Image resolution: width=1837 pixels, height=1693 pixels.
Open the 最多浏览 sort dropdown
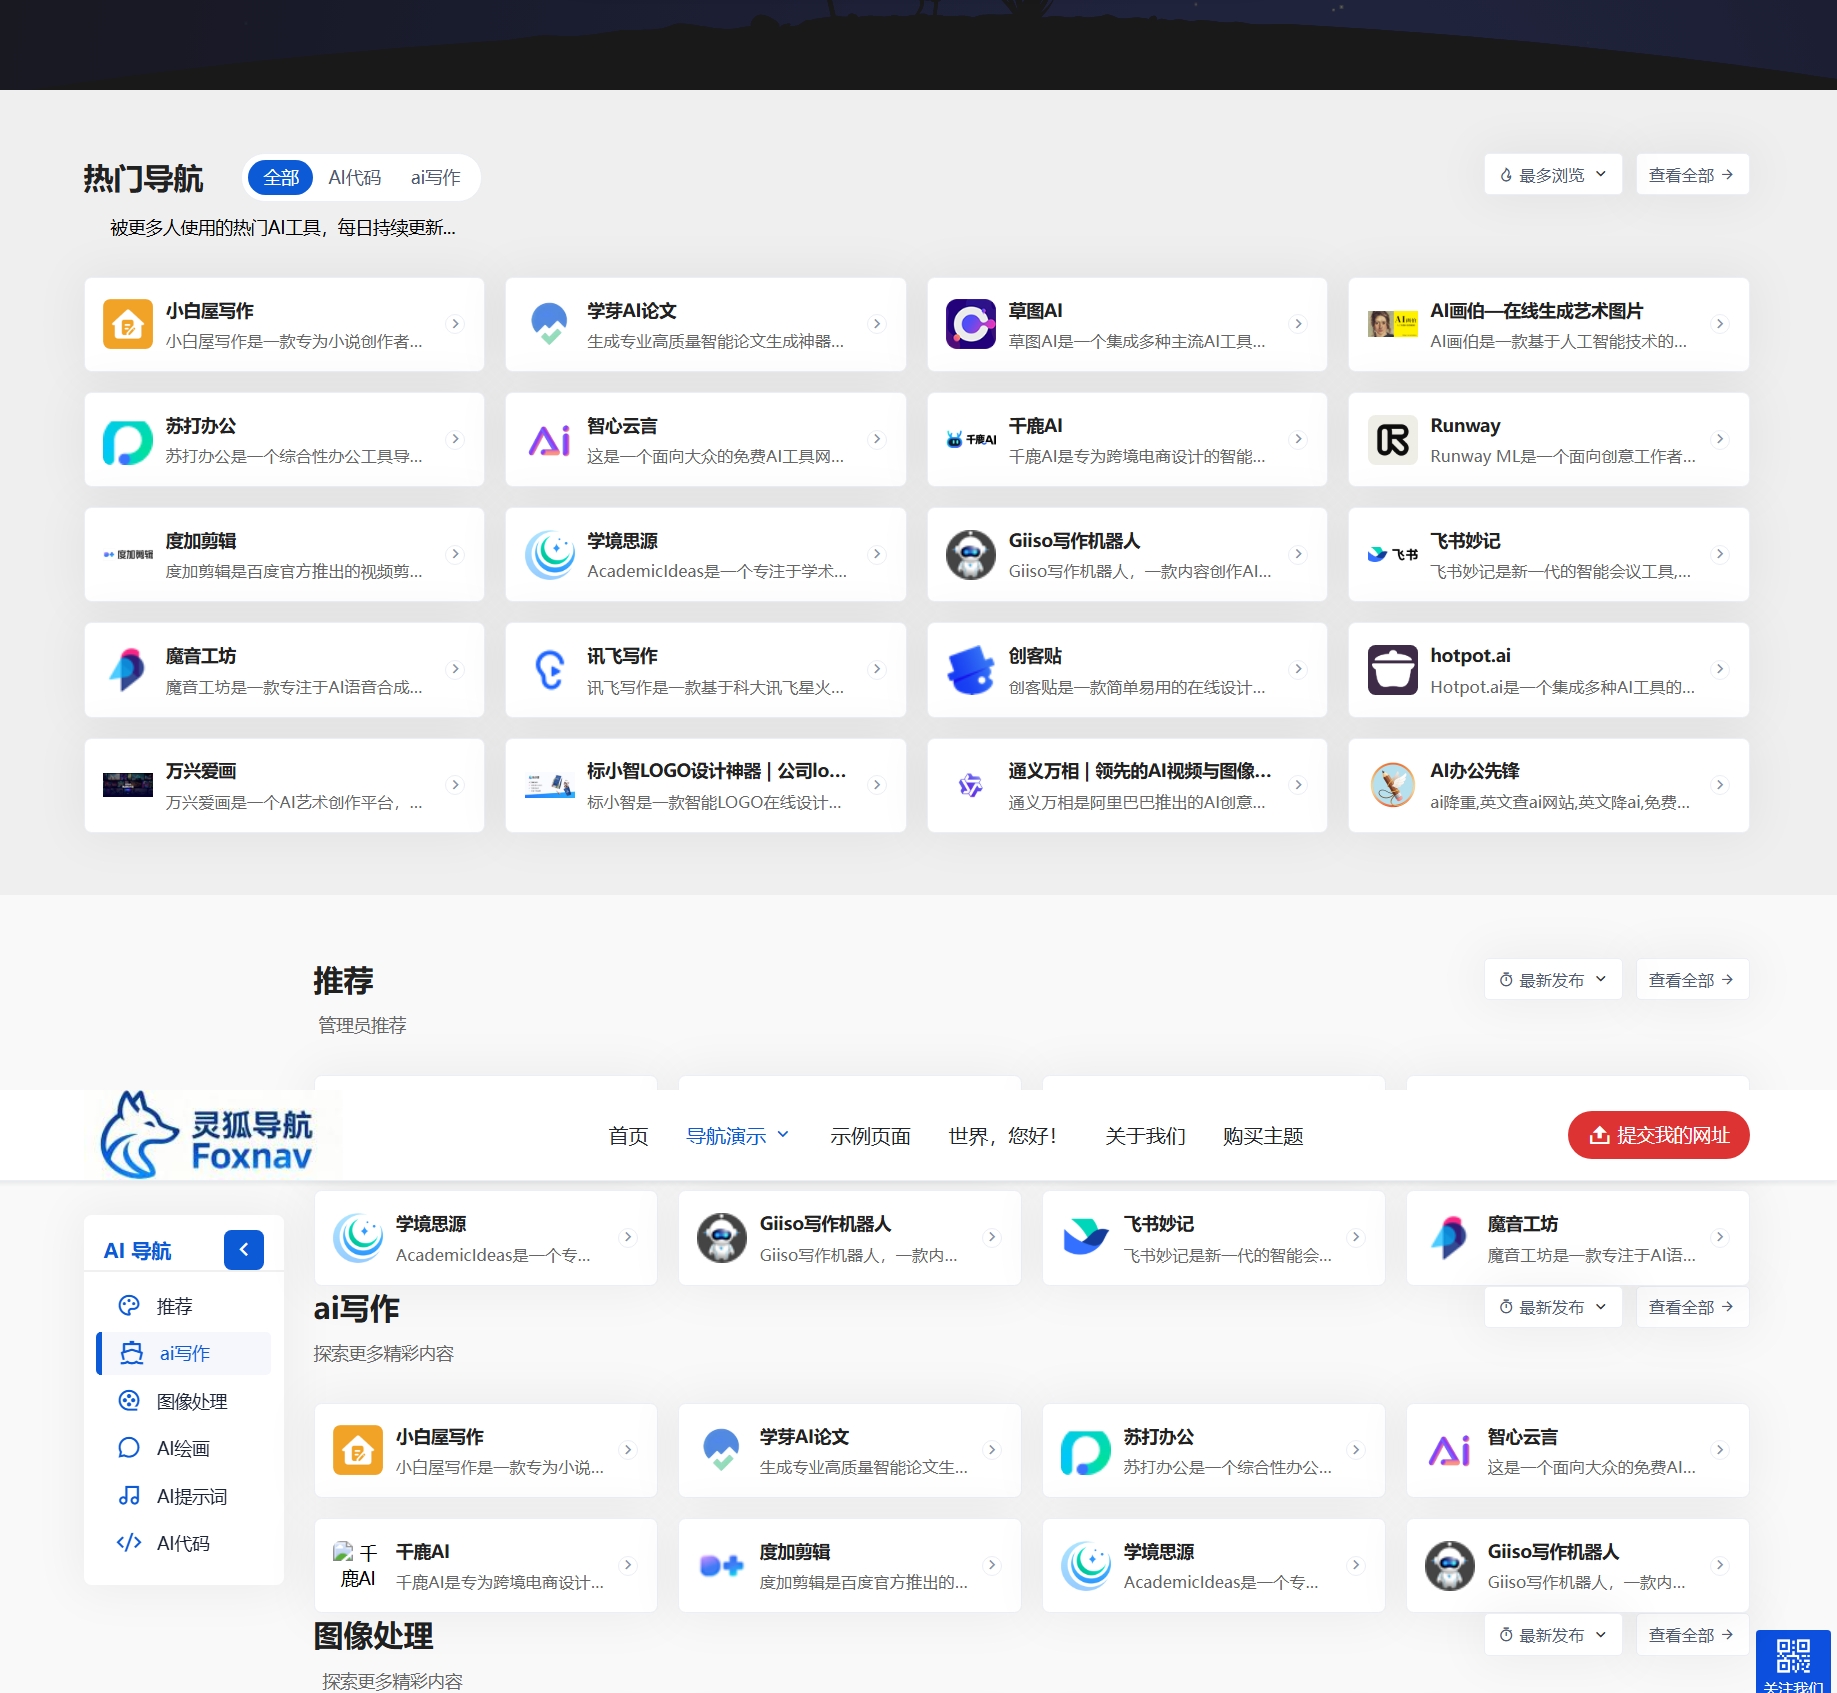click(1553, 175)
